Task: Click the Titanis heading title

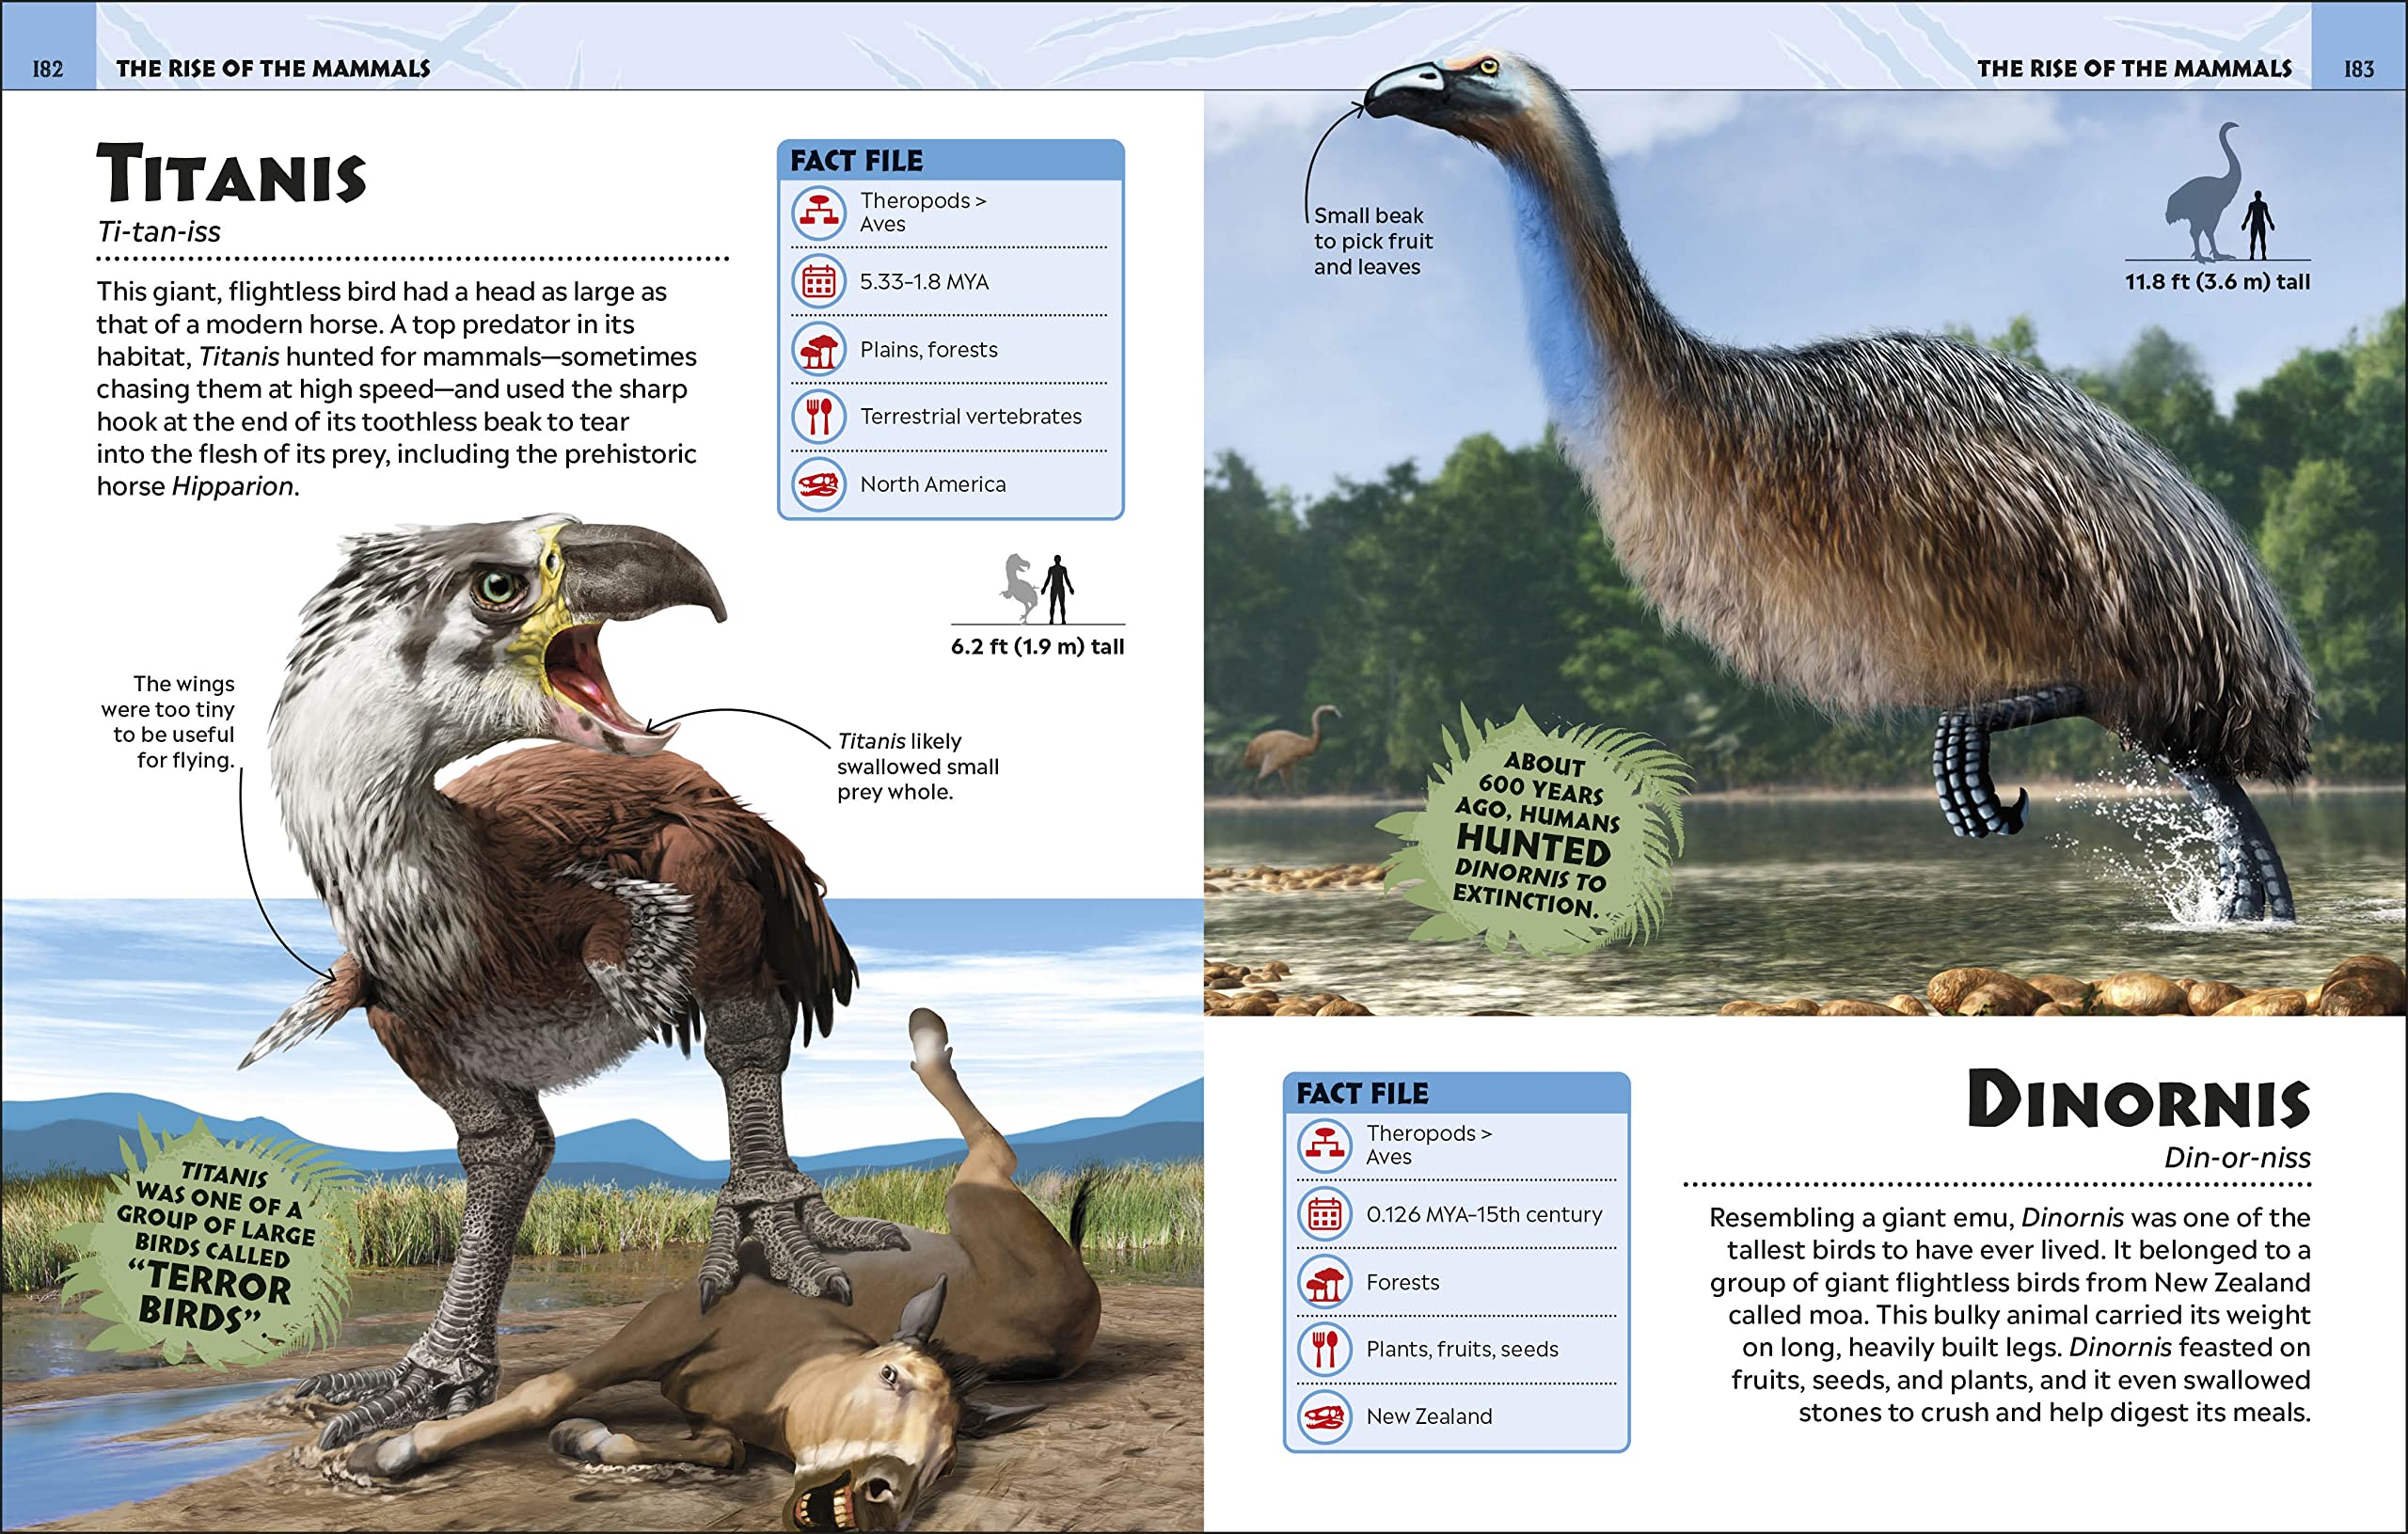Action: [232, 173]
